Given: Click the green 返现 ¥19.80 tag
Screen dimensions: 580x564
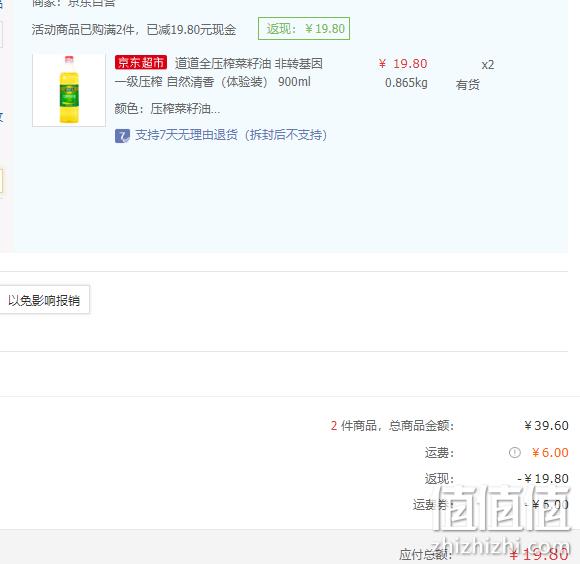Looking at the screenshot, I should (x=304, y=28).
